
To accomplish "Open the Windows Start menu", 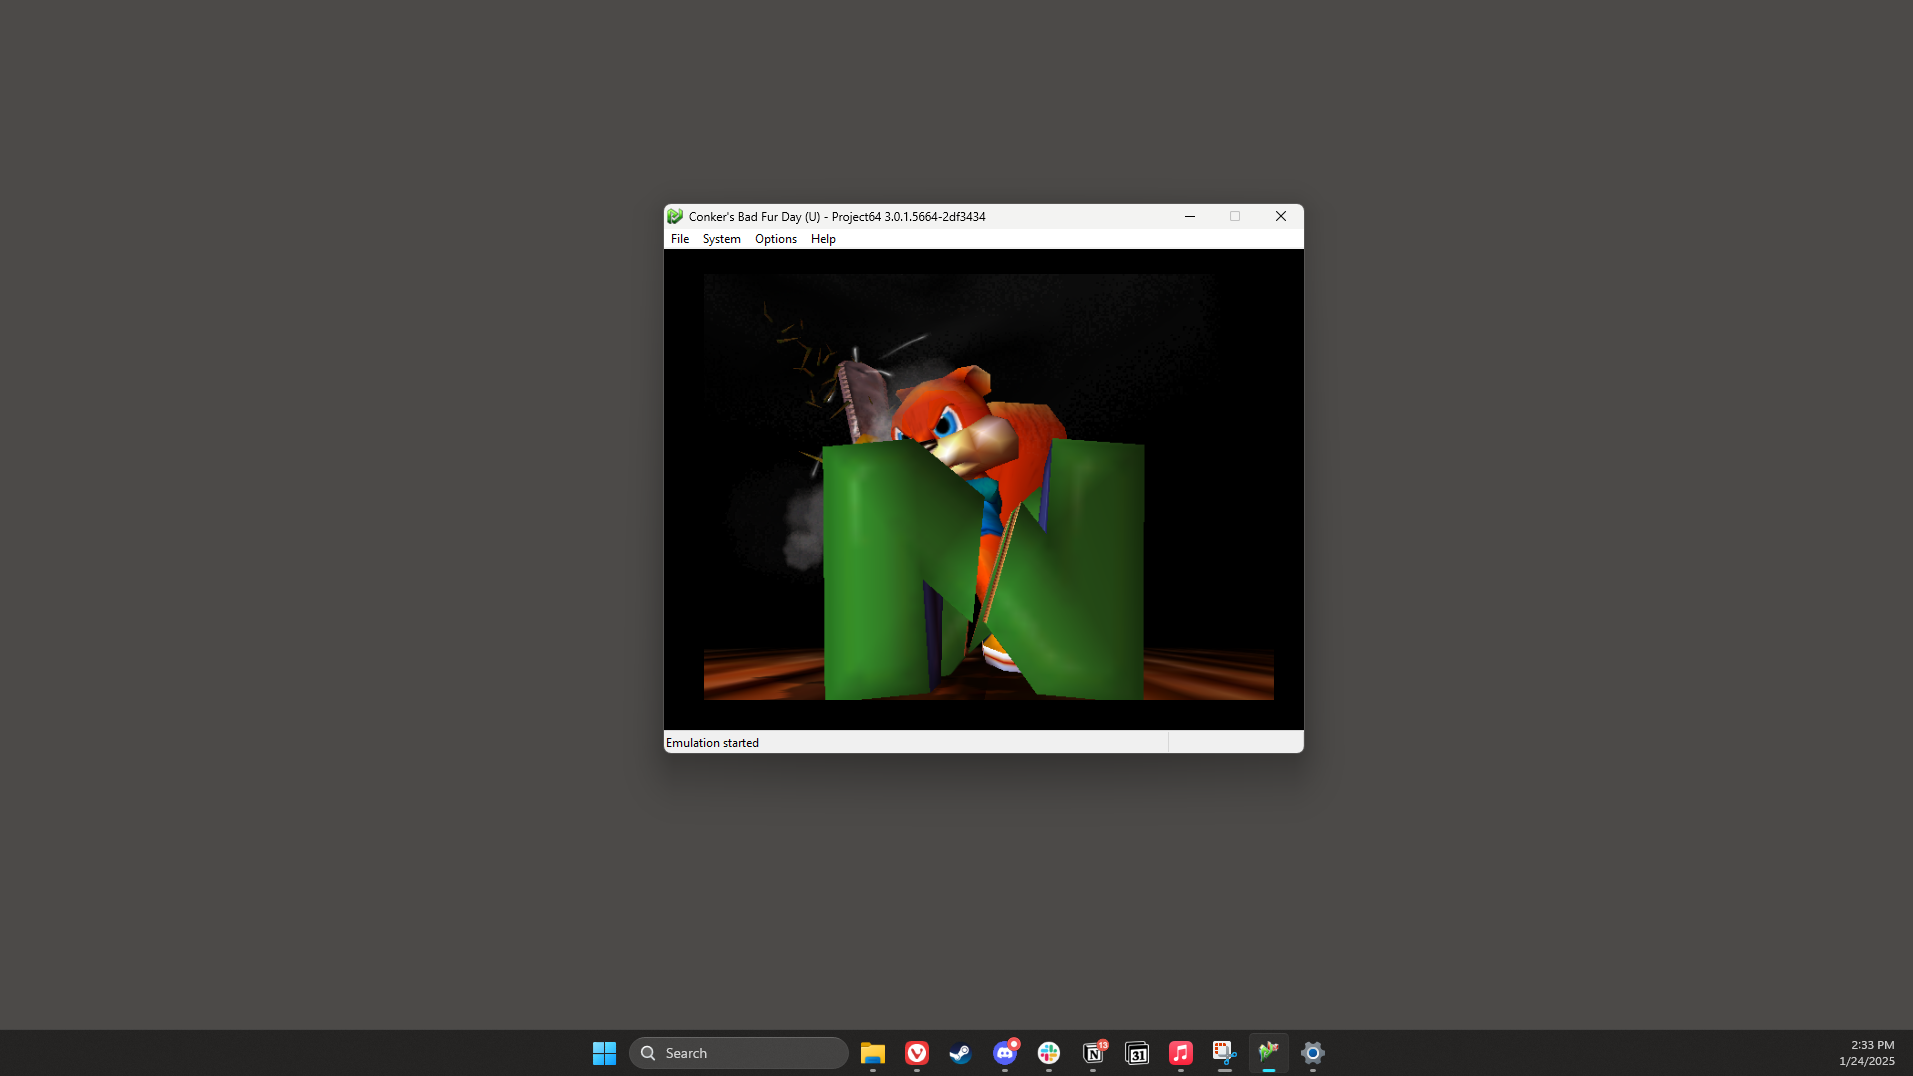I will pyautogui.click(x=604, y=1053).
